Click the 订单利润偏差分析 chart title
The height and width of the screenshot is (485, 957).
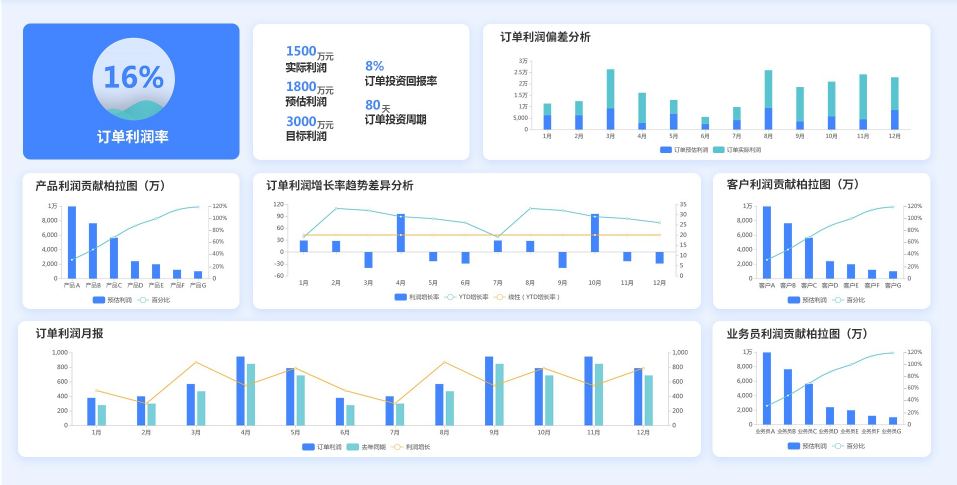point(545,37)
